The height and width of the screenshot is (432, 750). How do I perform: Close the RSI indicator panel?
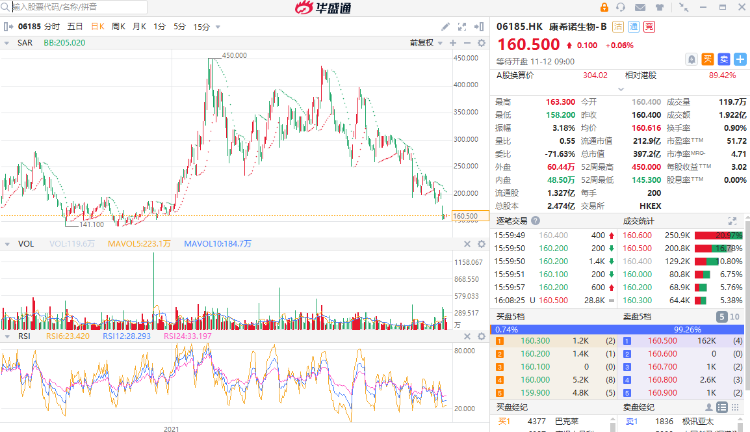point(467,336)
